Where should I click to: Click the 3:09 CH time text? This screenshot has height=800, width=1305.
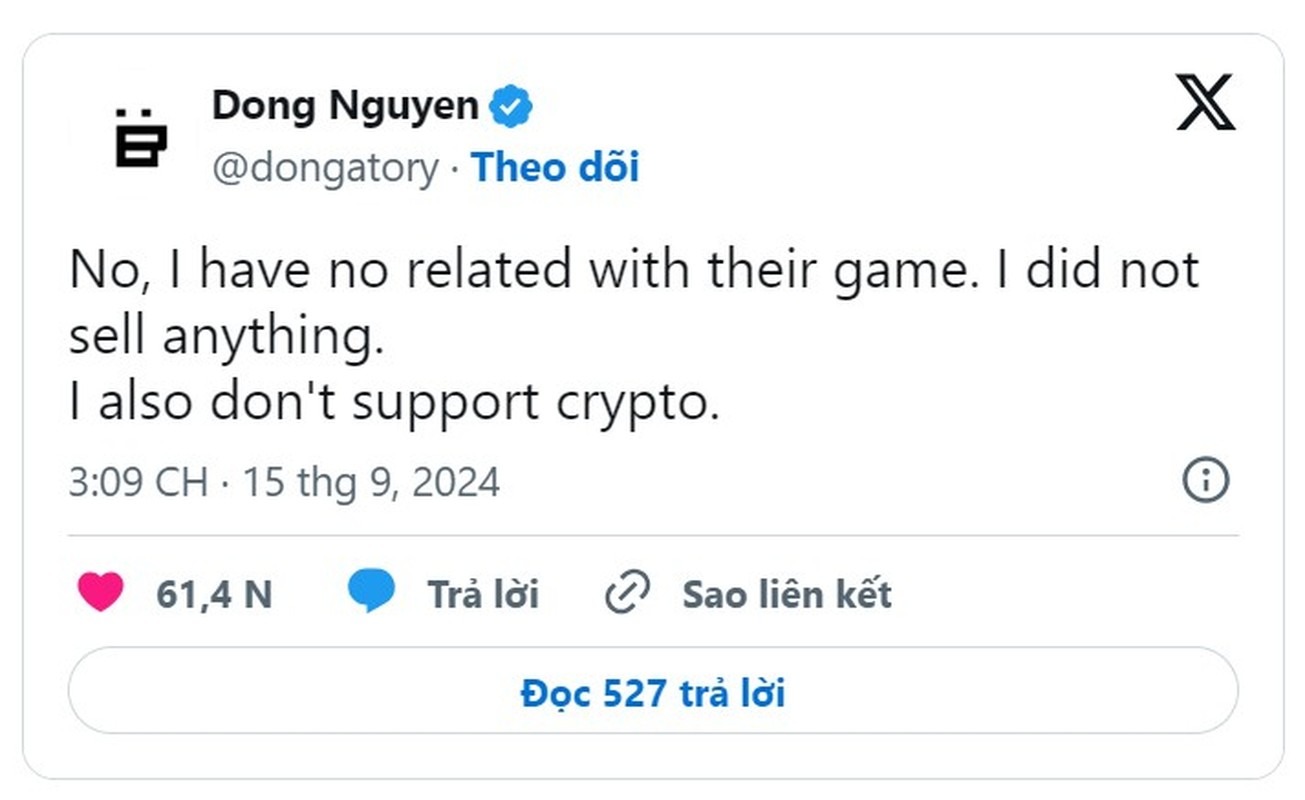tap(138, 484)
